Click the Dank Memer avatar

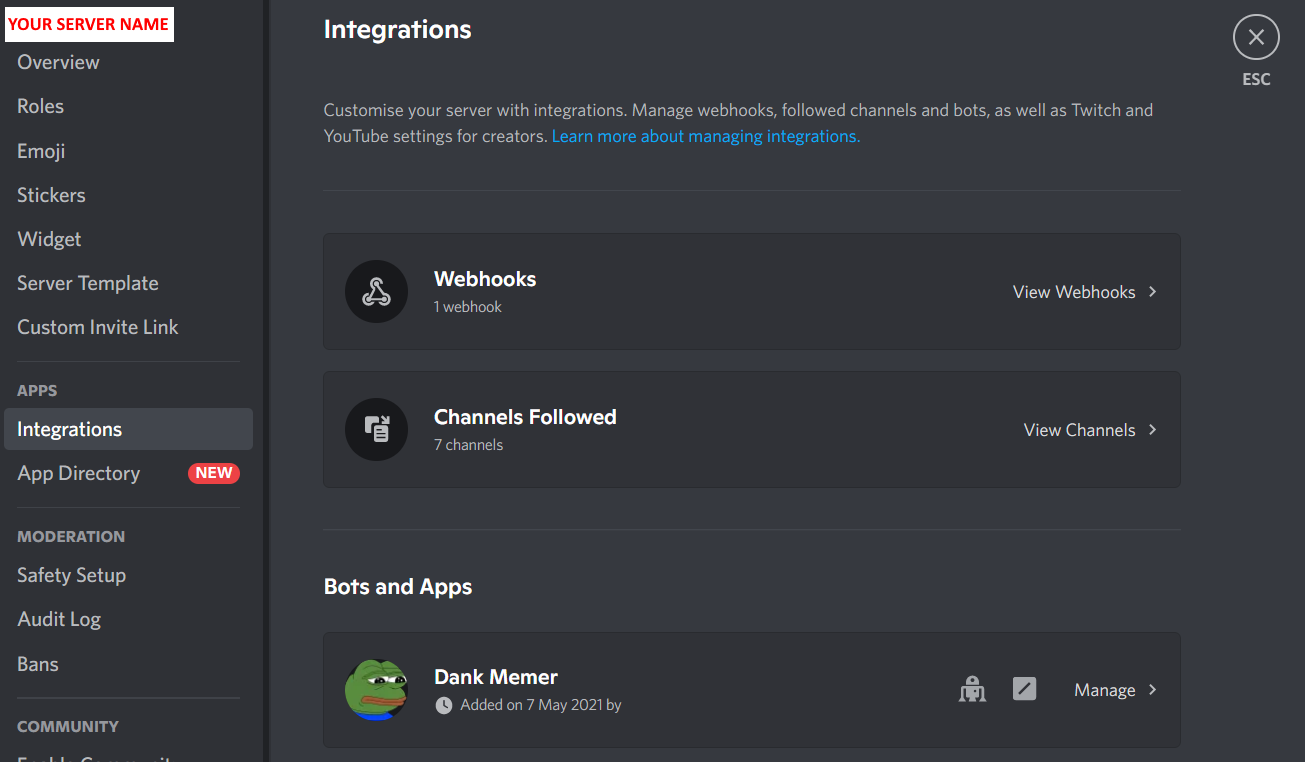pos(376,690)
